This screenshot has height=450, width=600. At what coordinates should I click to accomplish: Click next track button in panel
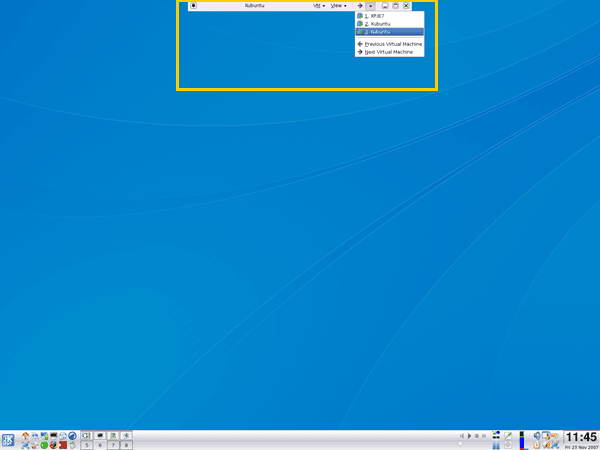[x=484, y=436]
